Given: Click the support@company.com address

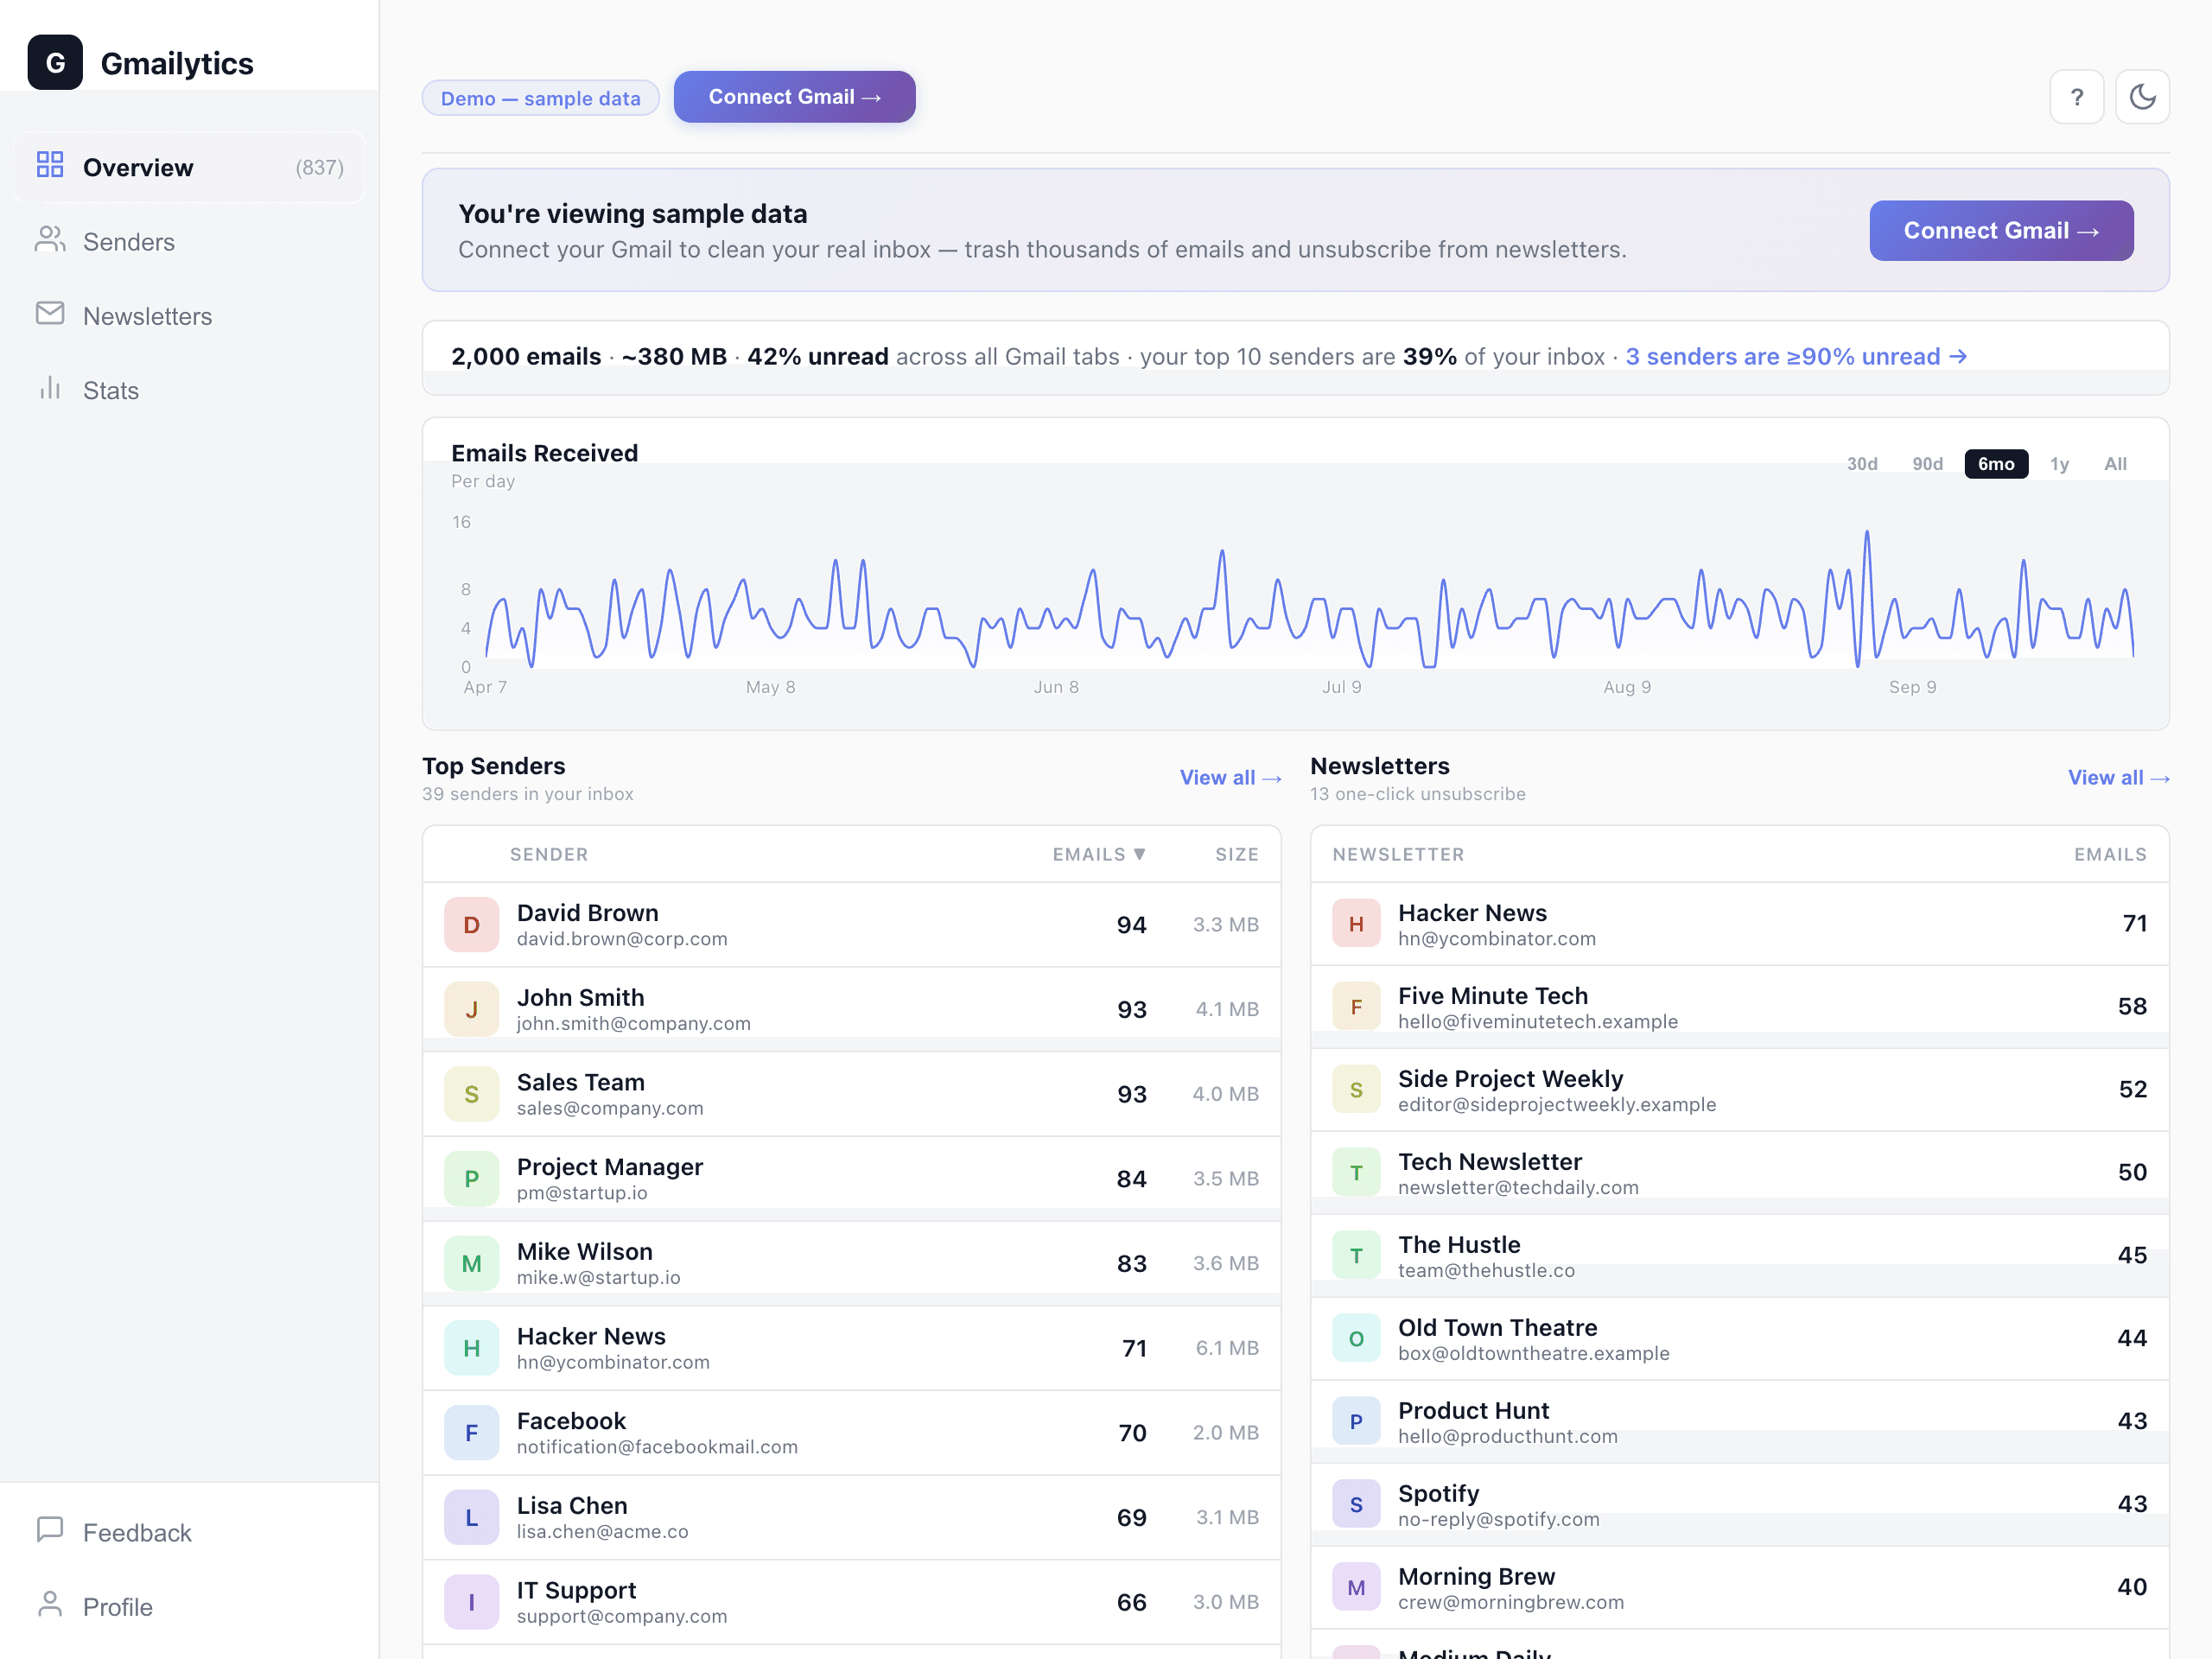Looking at the screenshot, I should [x=622, y=1616].
